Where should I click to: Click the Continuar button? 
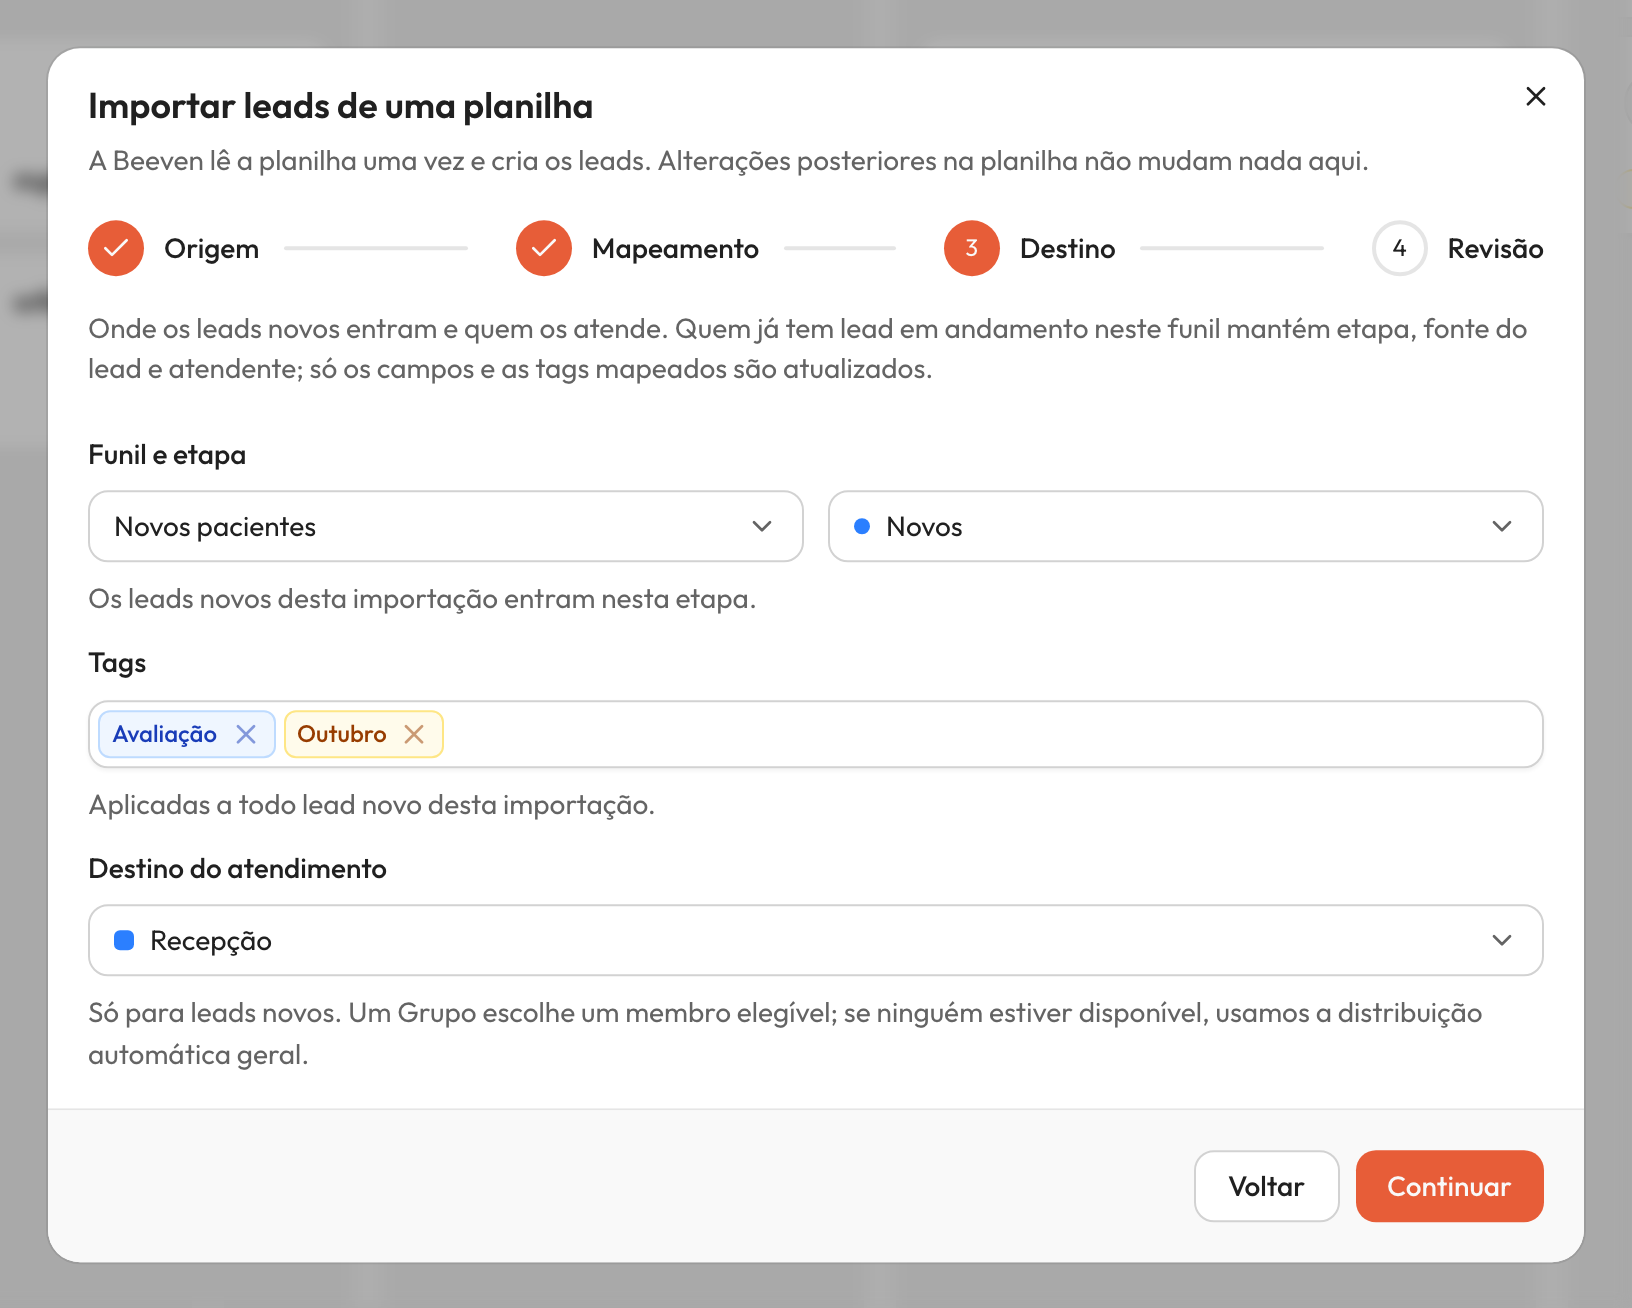click(1449, 1186)
